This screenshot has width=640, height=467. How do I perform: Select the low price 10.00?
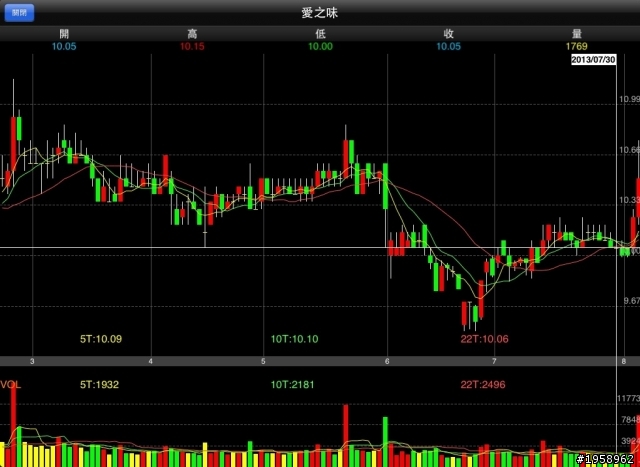click(x=320, y=46)
